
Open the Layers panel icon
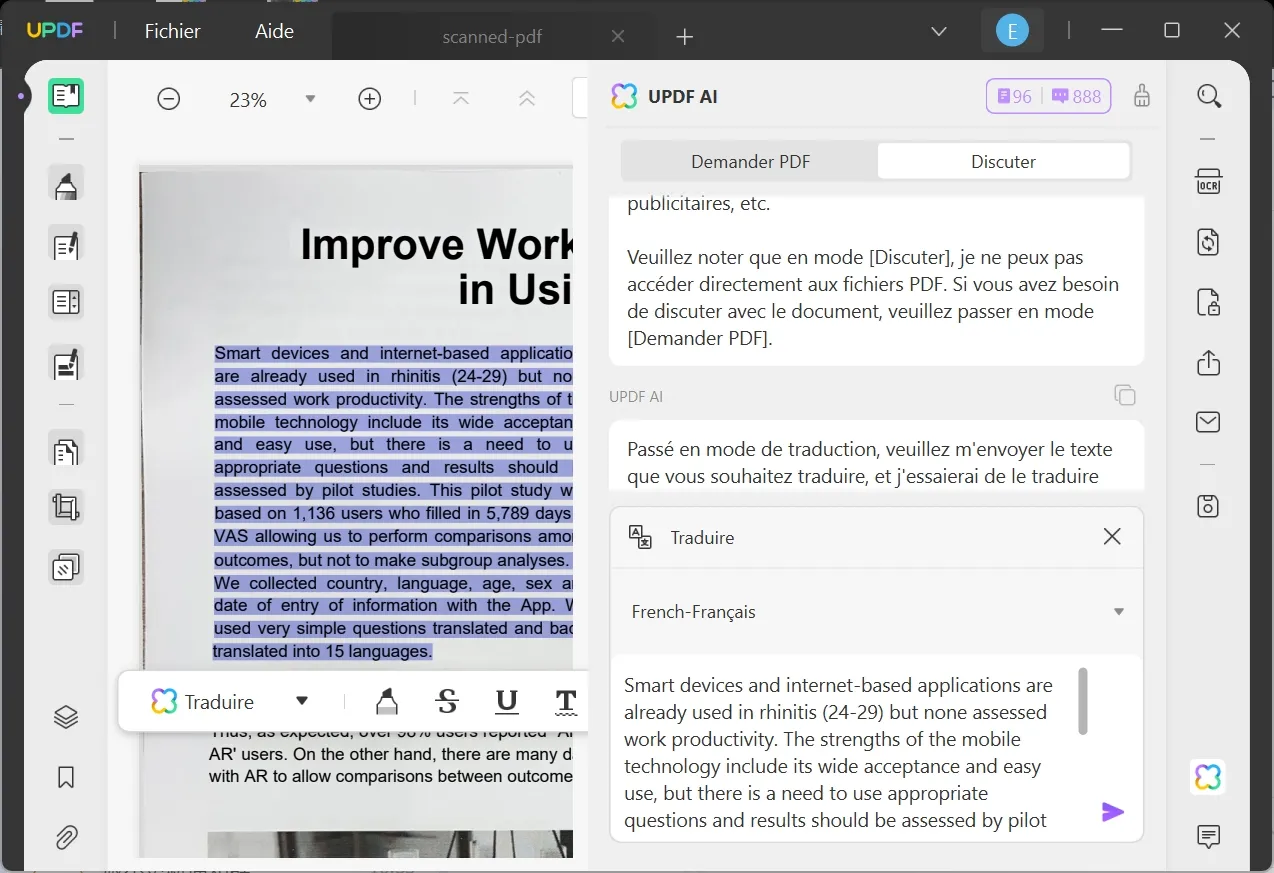coord(66,717)
